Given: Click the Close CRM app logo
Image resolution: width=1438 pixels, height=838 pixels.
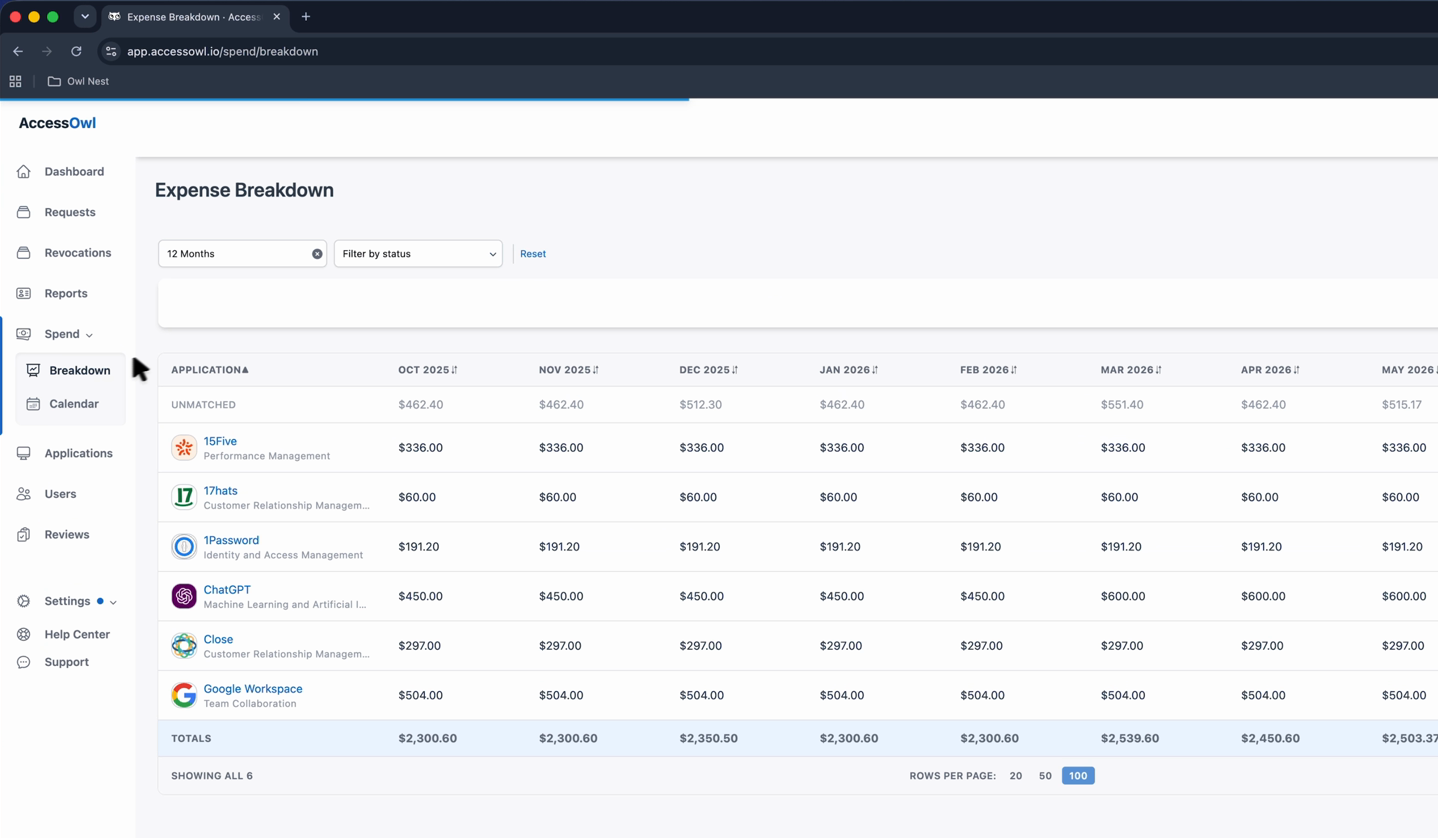Looking at the screenshot, I should pyautogui.click(x=184, y=646).
